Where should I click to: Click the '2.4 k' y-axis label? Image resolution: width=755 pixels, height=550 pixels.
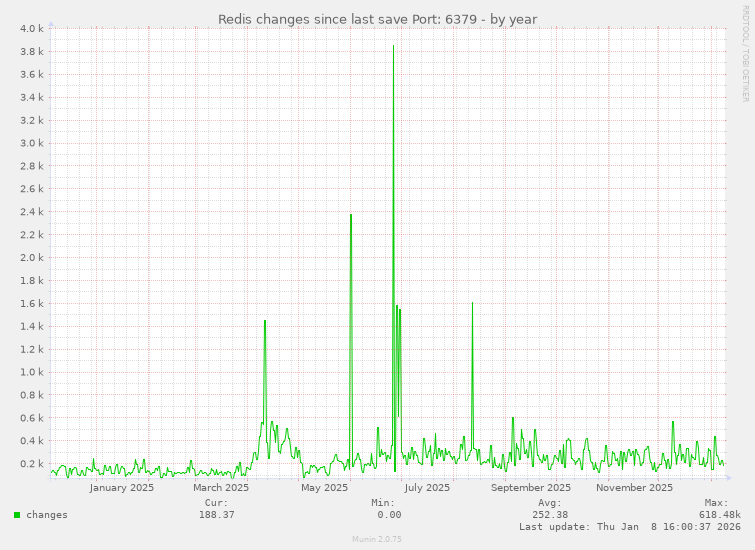[32, 212]
